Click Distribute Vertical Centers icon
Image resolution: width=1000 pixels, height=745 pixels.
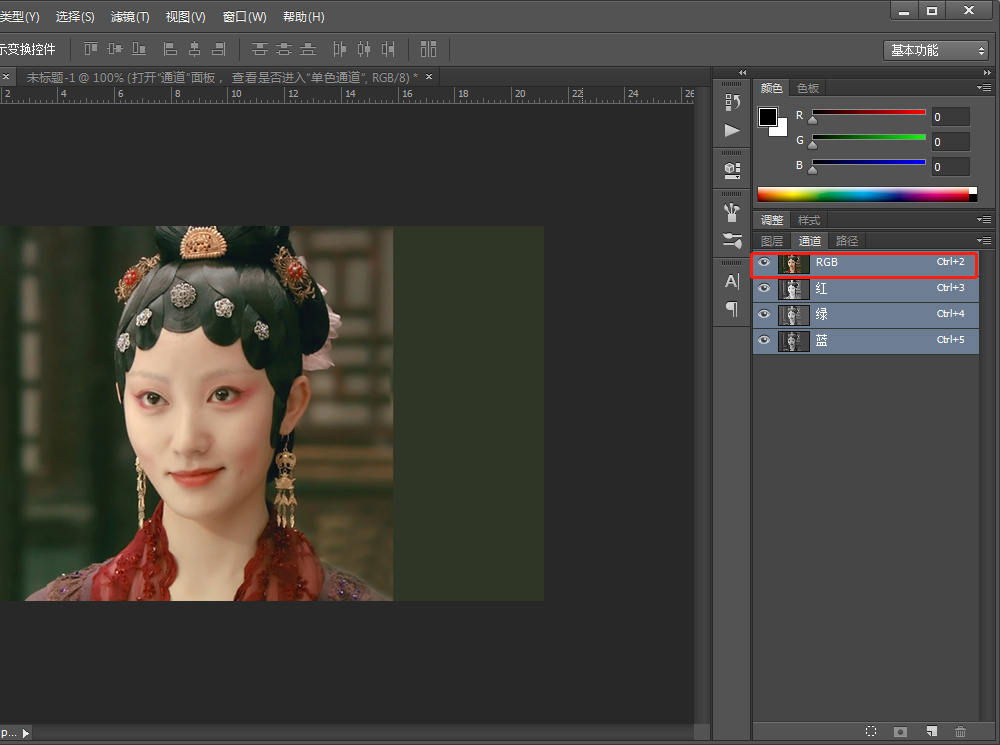point(284,48)
